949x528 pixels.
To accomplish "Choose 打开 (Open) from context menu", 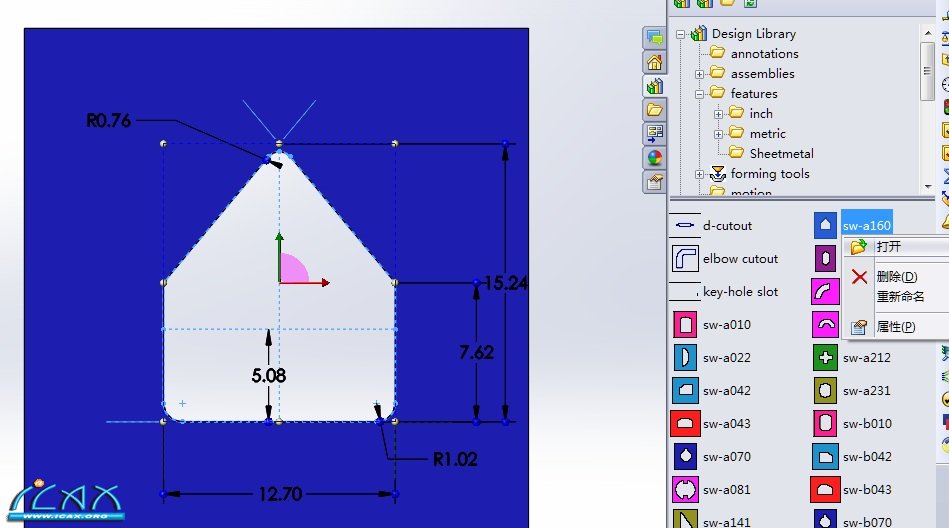I will [x=888, y=246].
